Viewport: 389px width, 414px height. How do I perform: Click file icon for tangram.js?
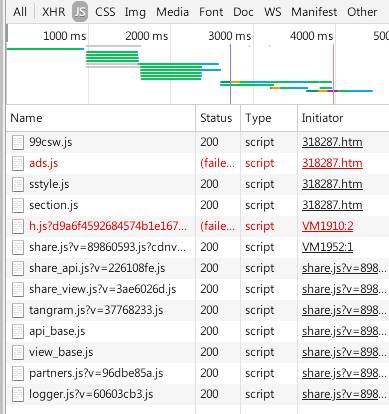(x=18, y=310)
